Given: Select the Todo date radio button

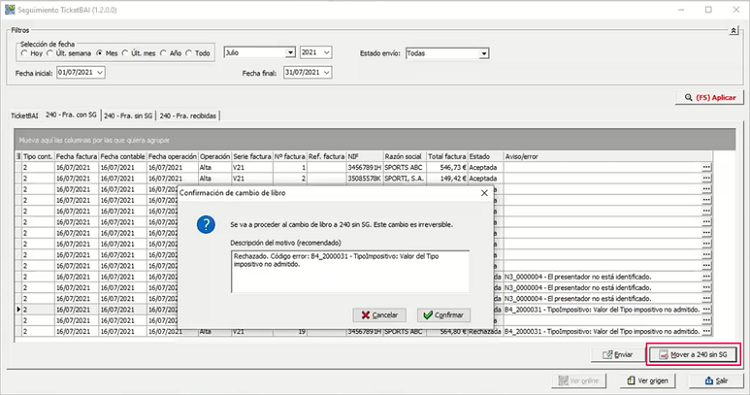Looking at the screenshot, I should tap(188, 54).
